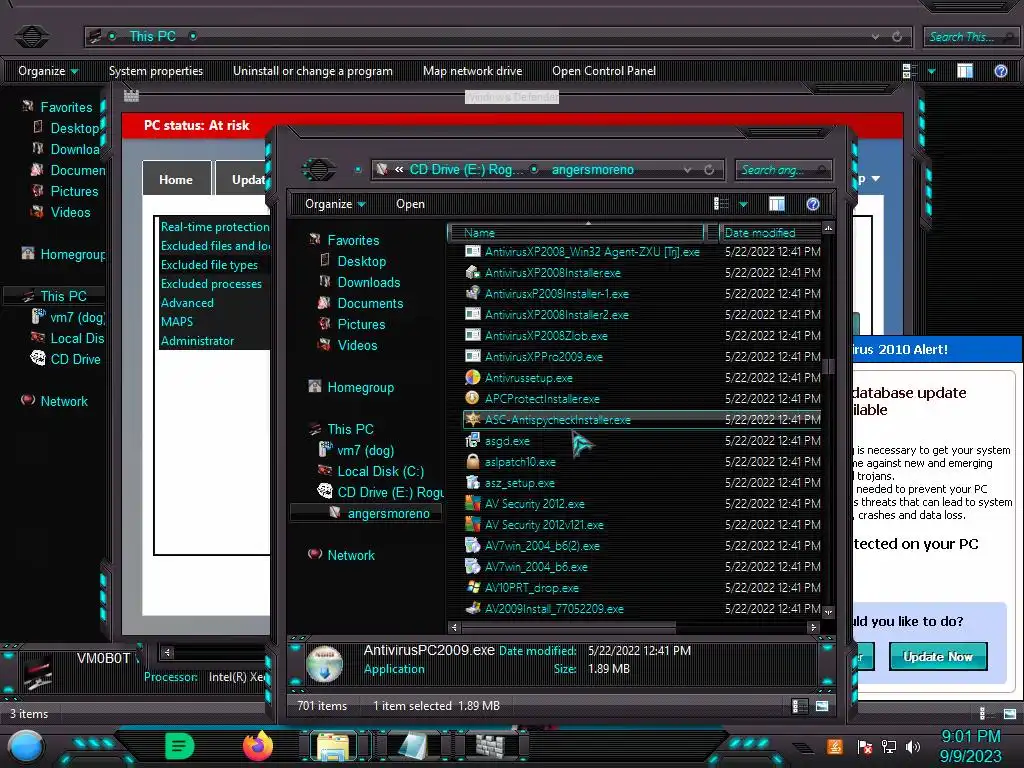The image size is (1024, 768).
Task: Click Update Now button in alert
Action: 938,656
